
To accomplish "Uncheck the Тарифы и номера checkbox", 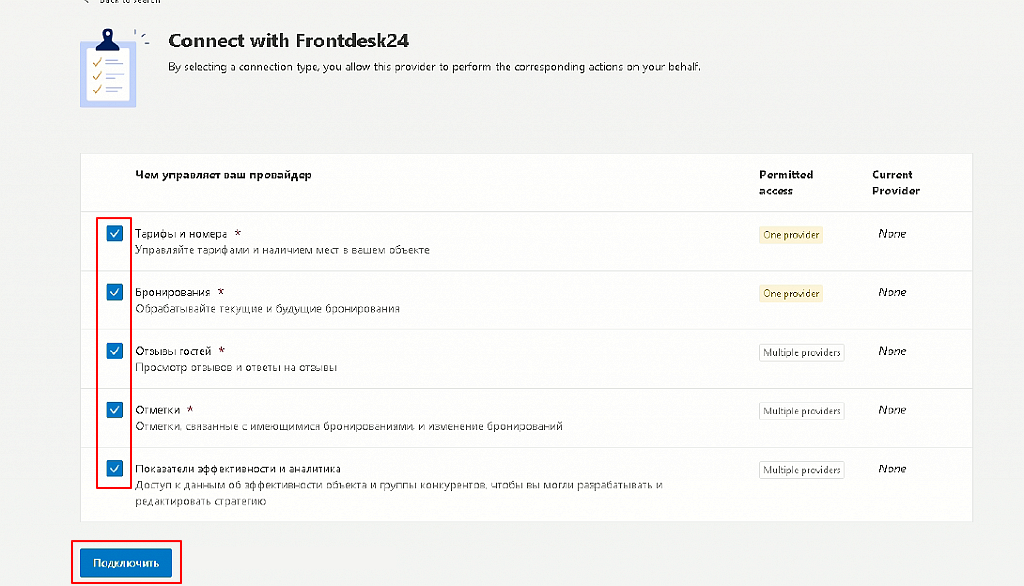I will 114,233.
